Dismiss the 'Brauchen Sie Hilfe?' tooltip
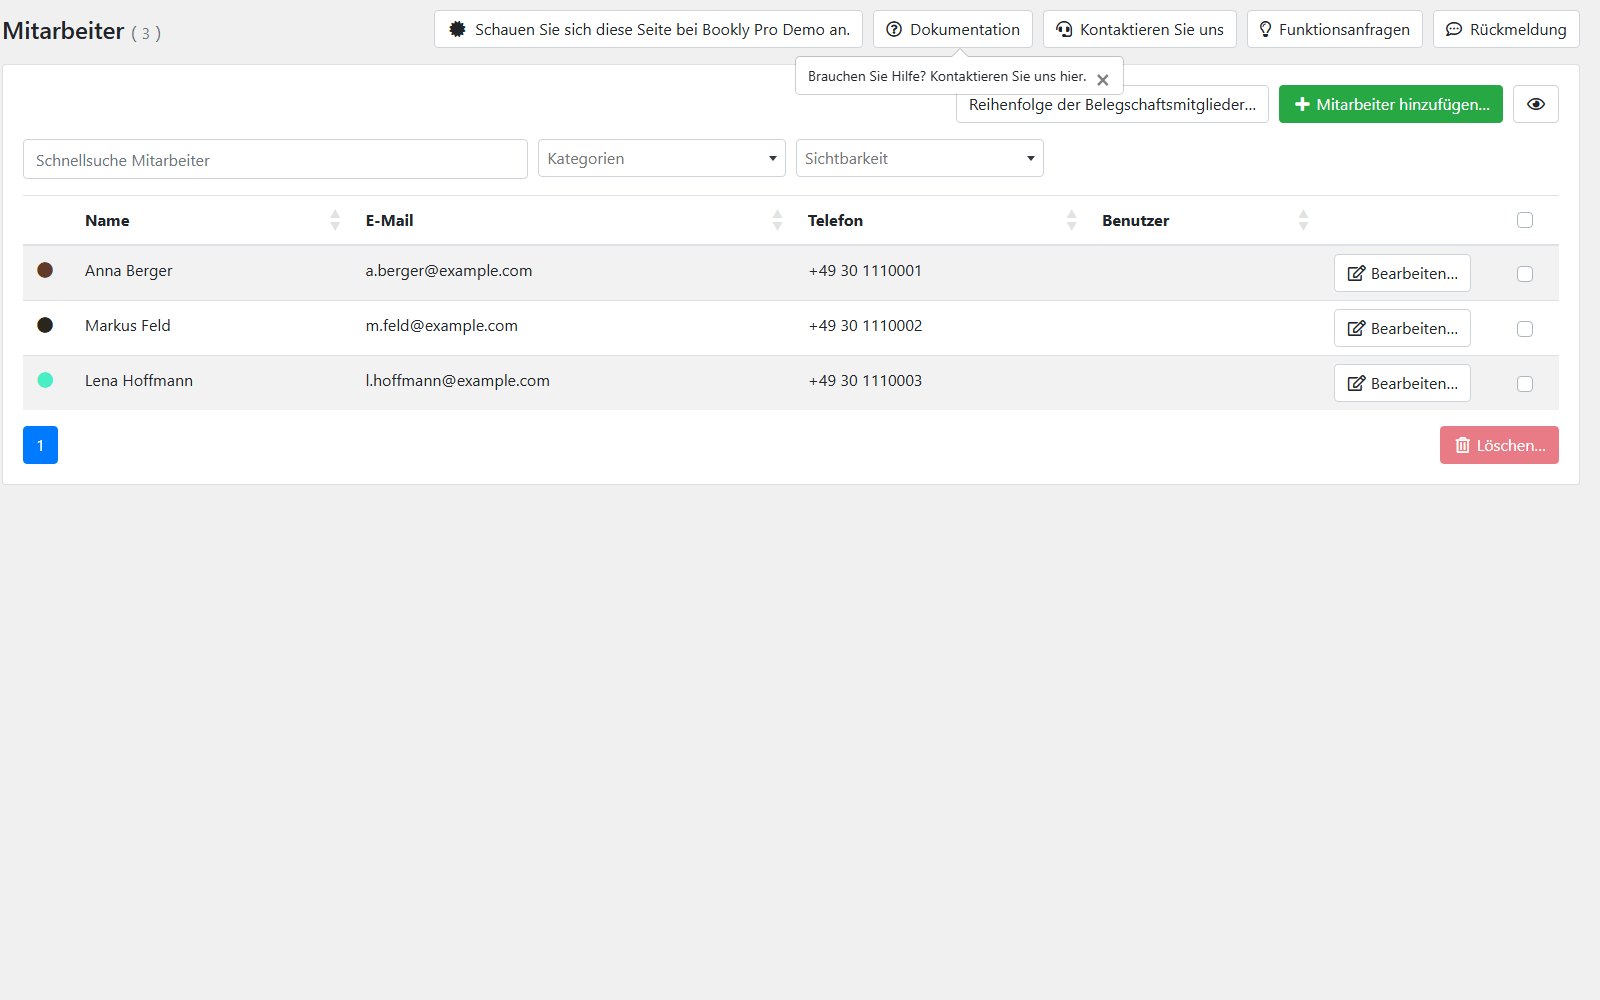 (x=1103, y=79)
